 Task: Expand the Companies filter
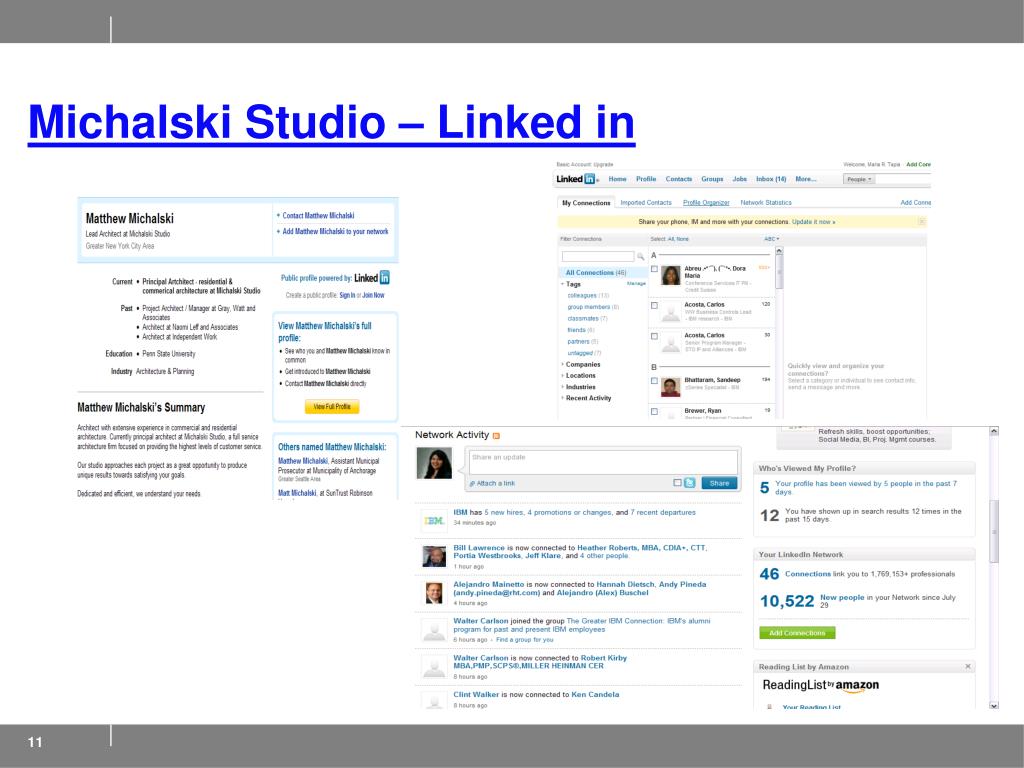563,364
